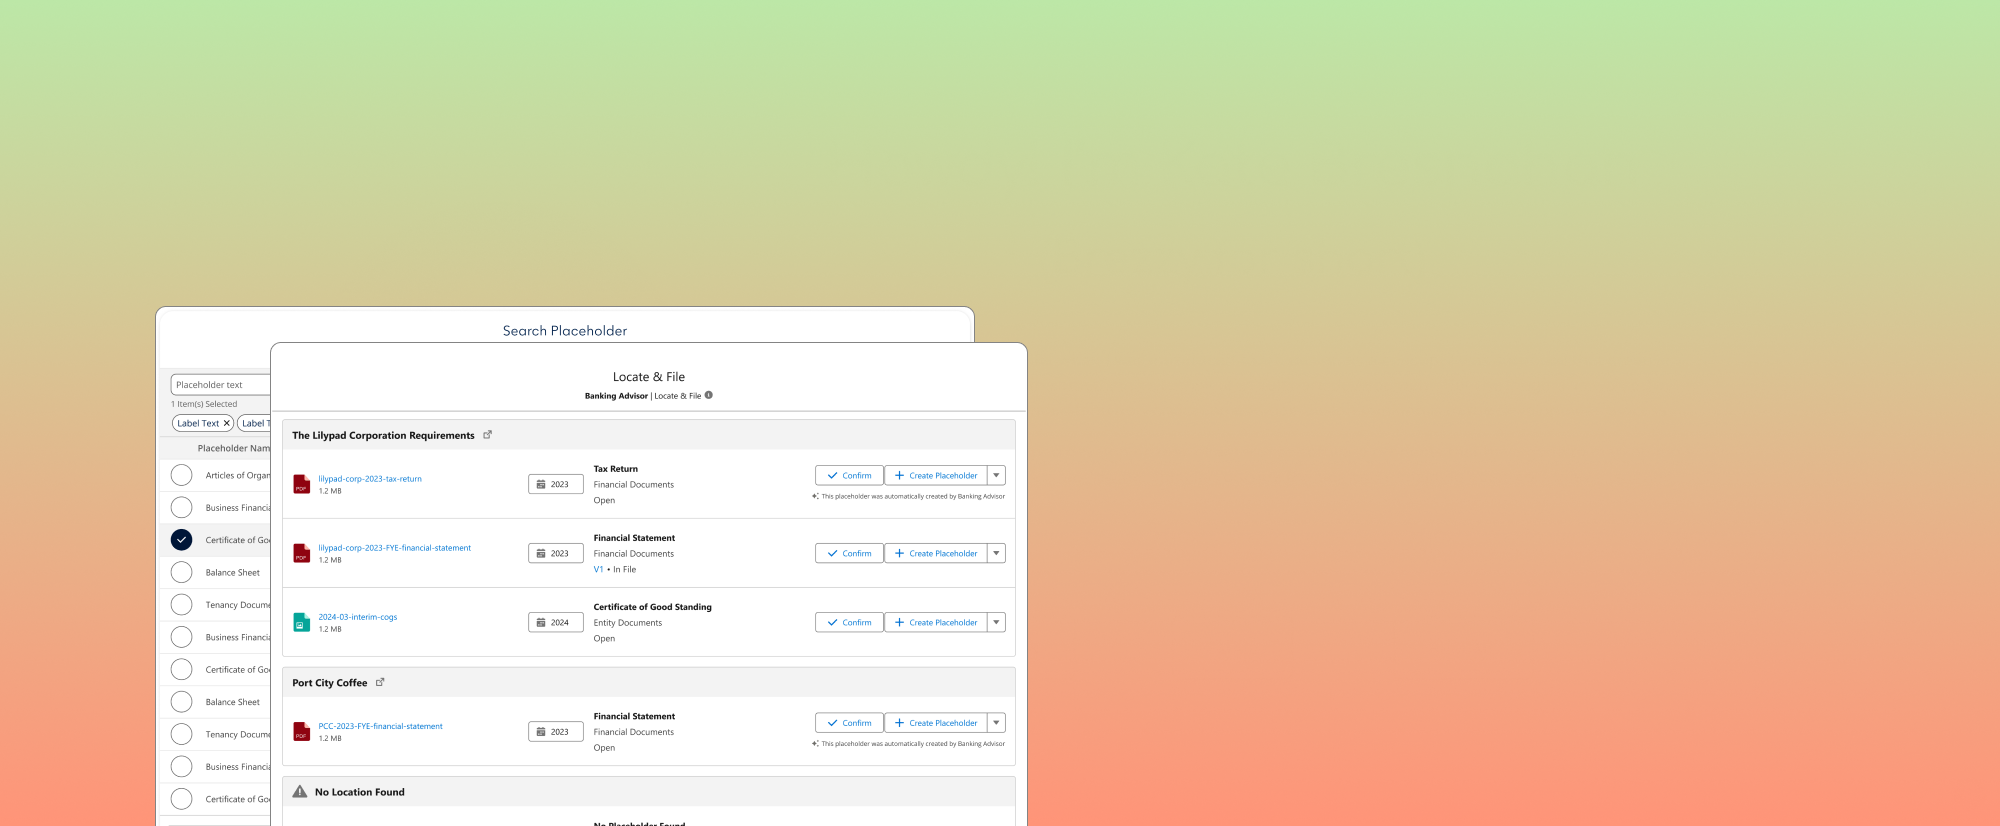
Task: Open the 2024-03-interim-cogs file link
Action: [358, 617]
